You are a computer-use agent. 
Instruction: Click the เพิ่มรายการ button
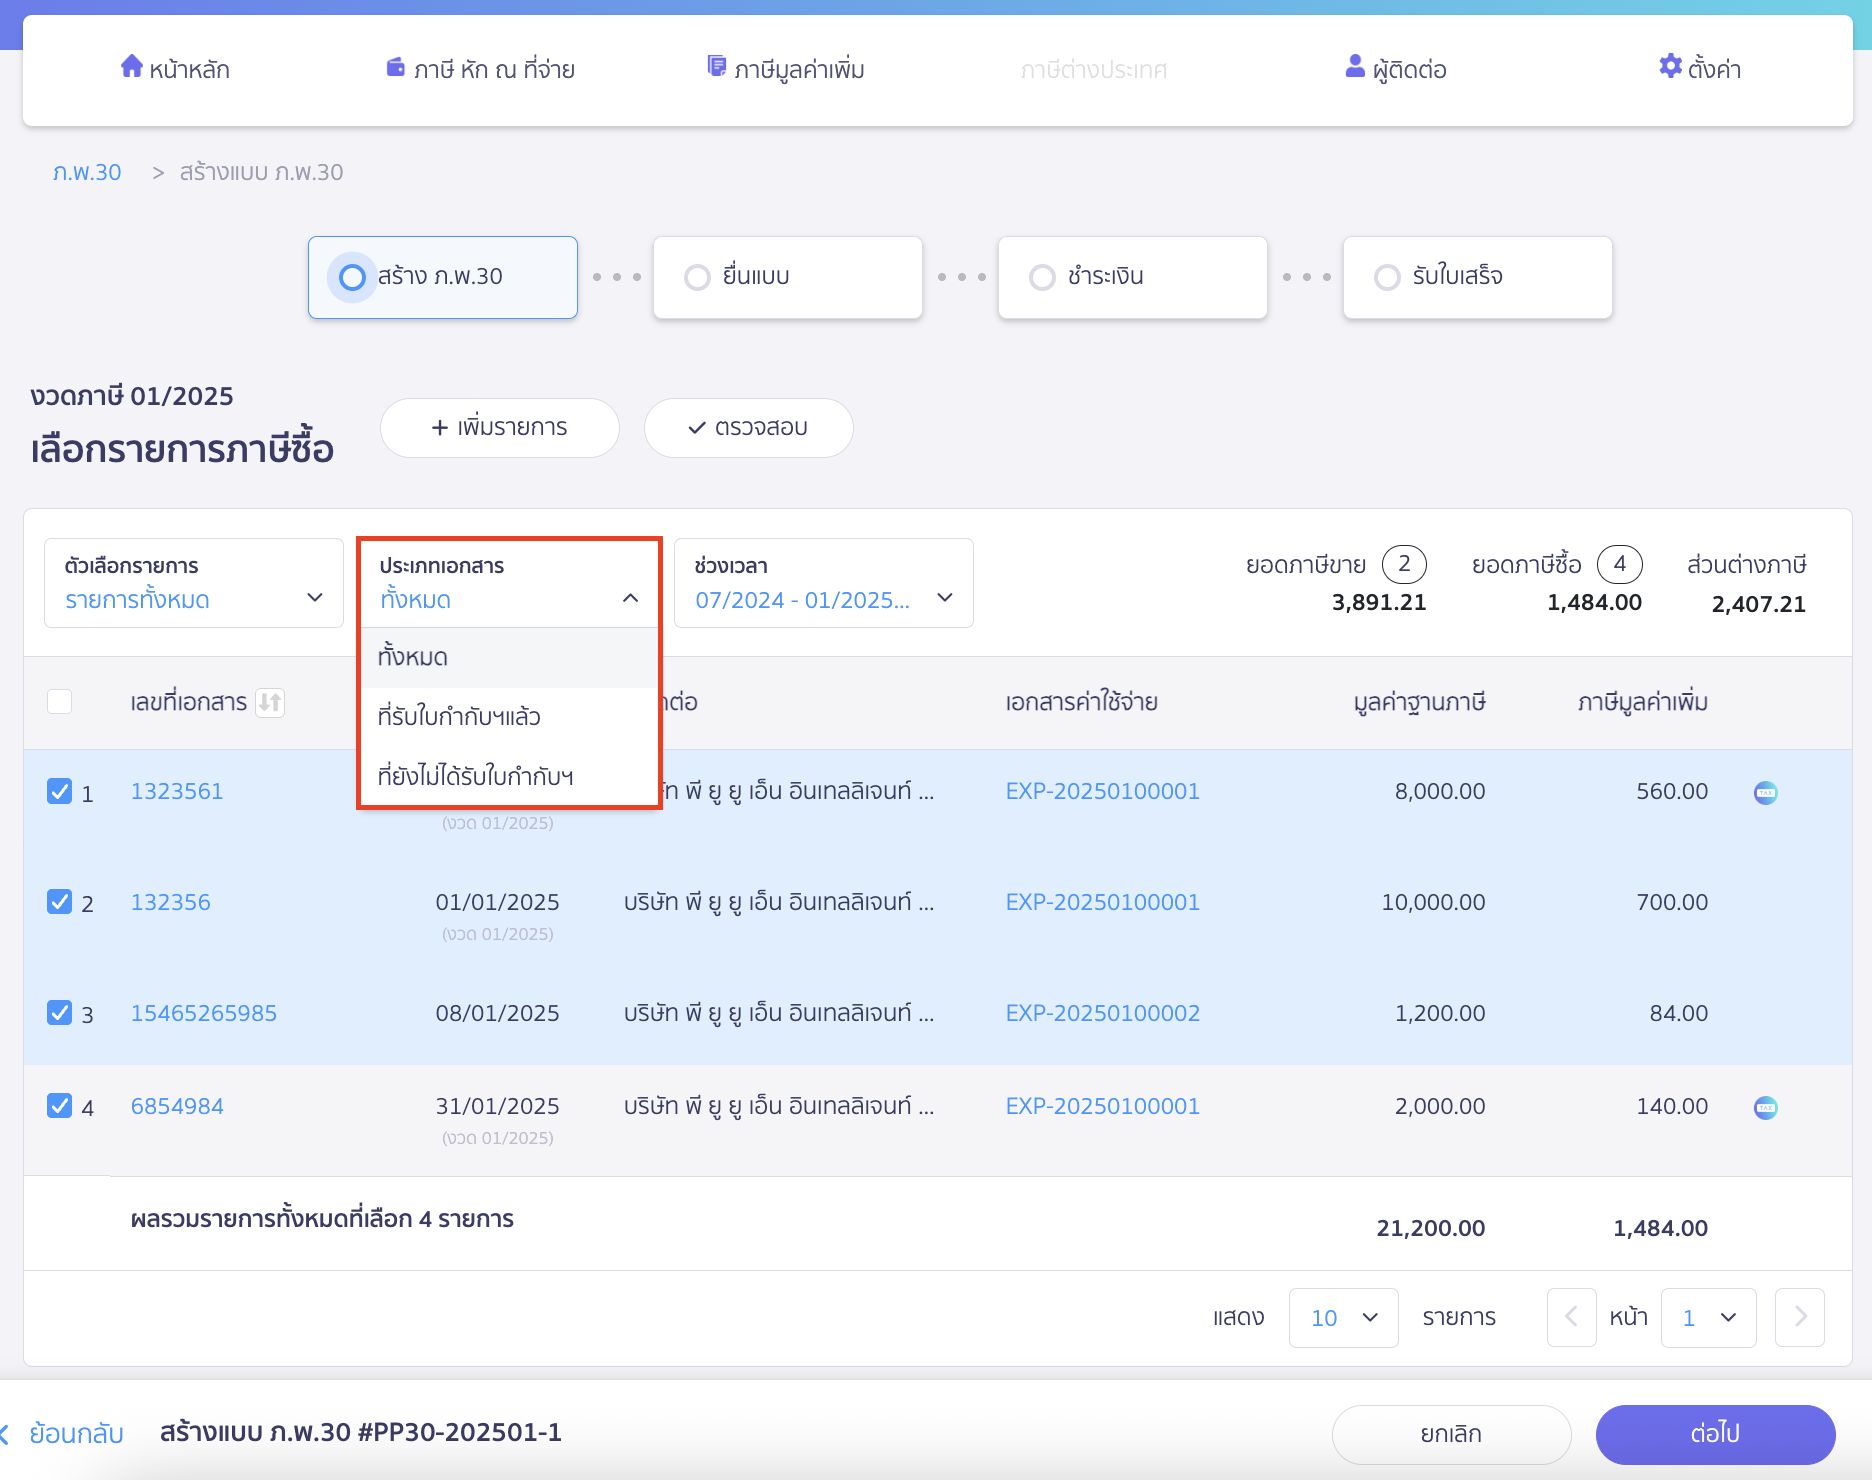coord(499,428)
